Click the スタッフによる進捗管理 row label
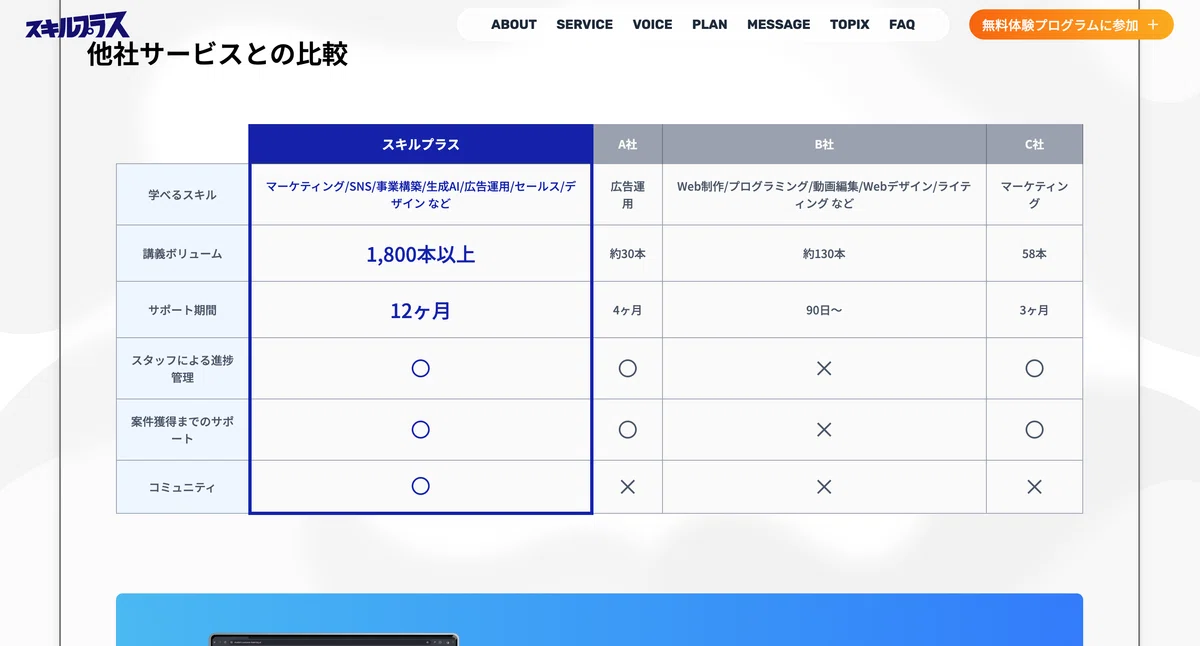1200x646 pixels. [x=182, y=369]
